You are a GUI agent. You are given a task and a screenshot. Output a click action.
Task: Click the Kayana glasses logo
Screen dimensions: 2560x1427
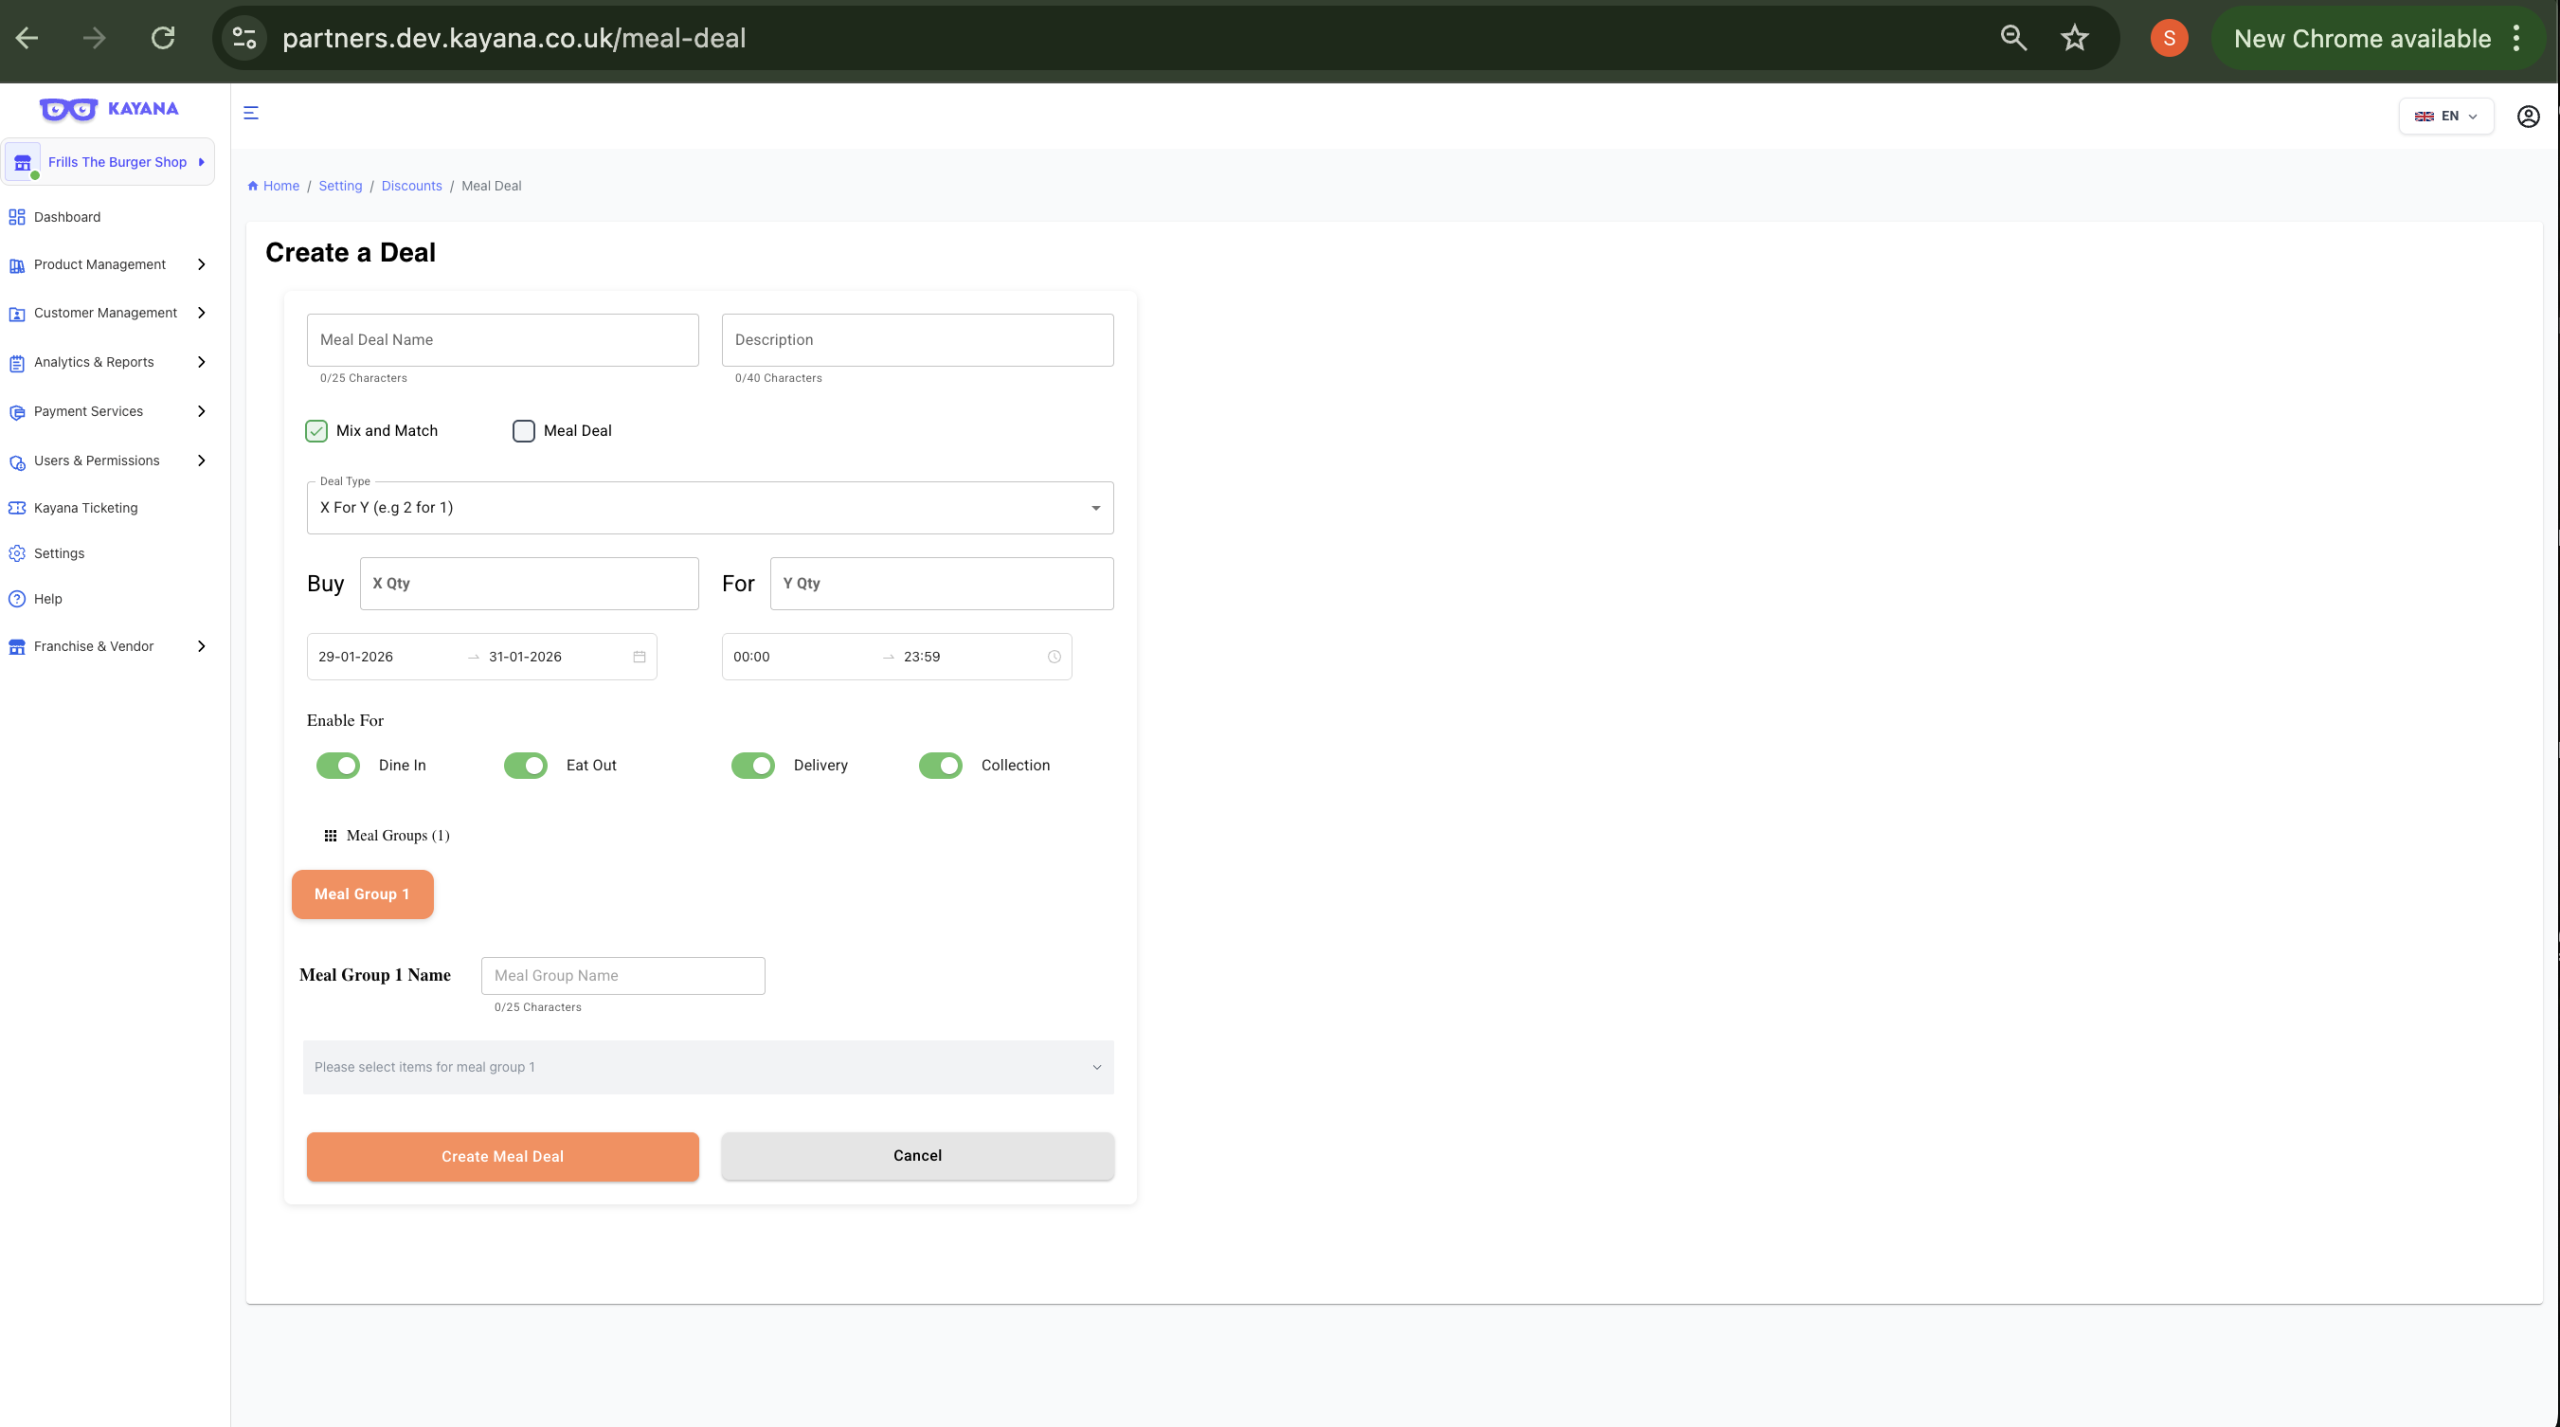coord(68,109)
